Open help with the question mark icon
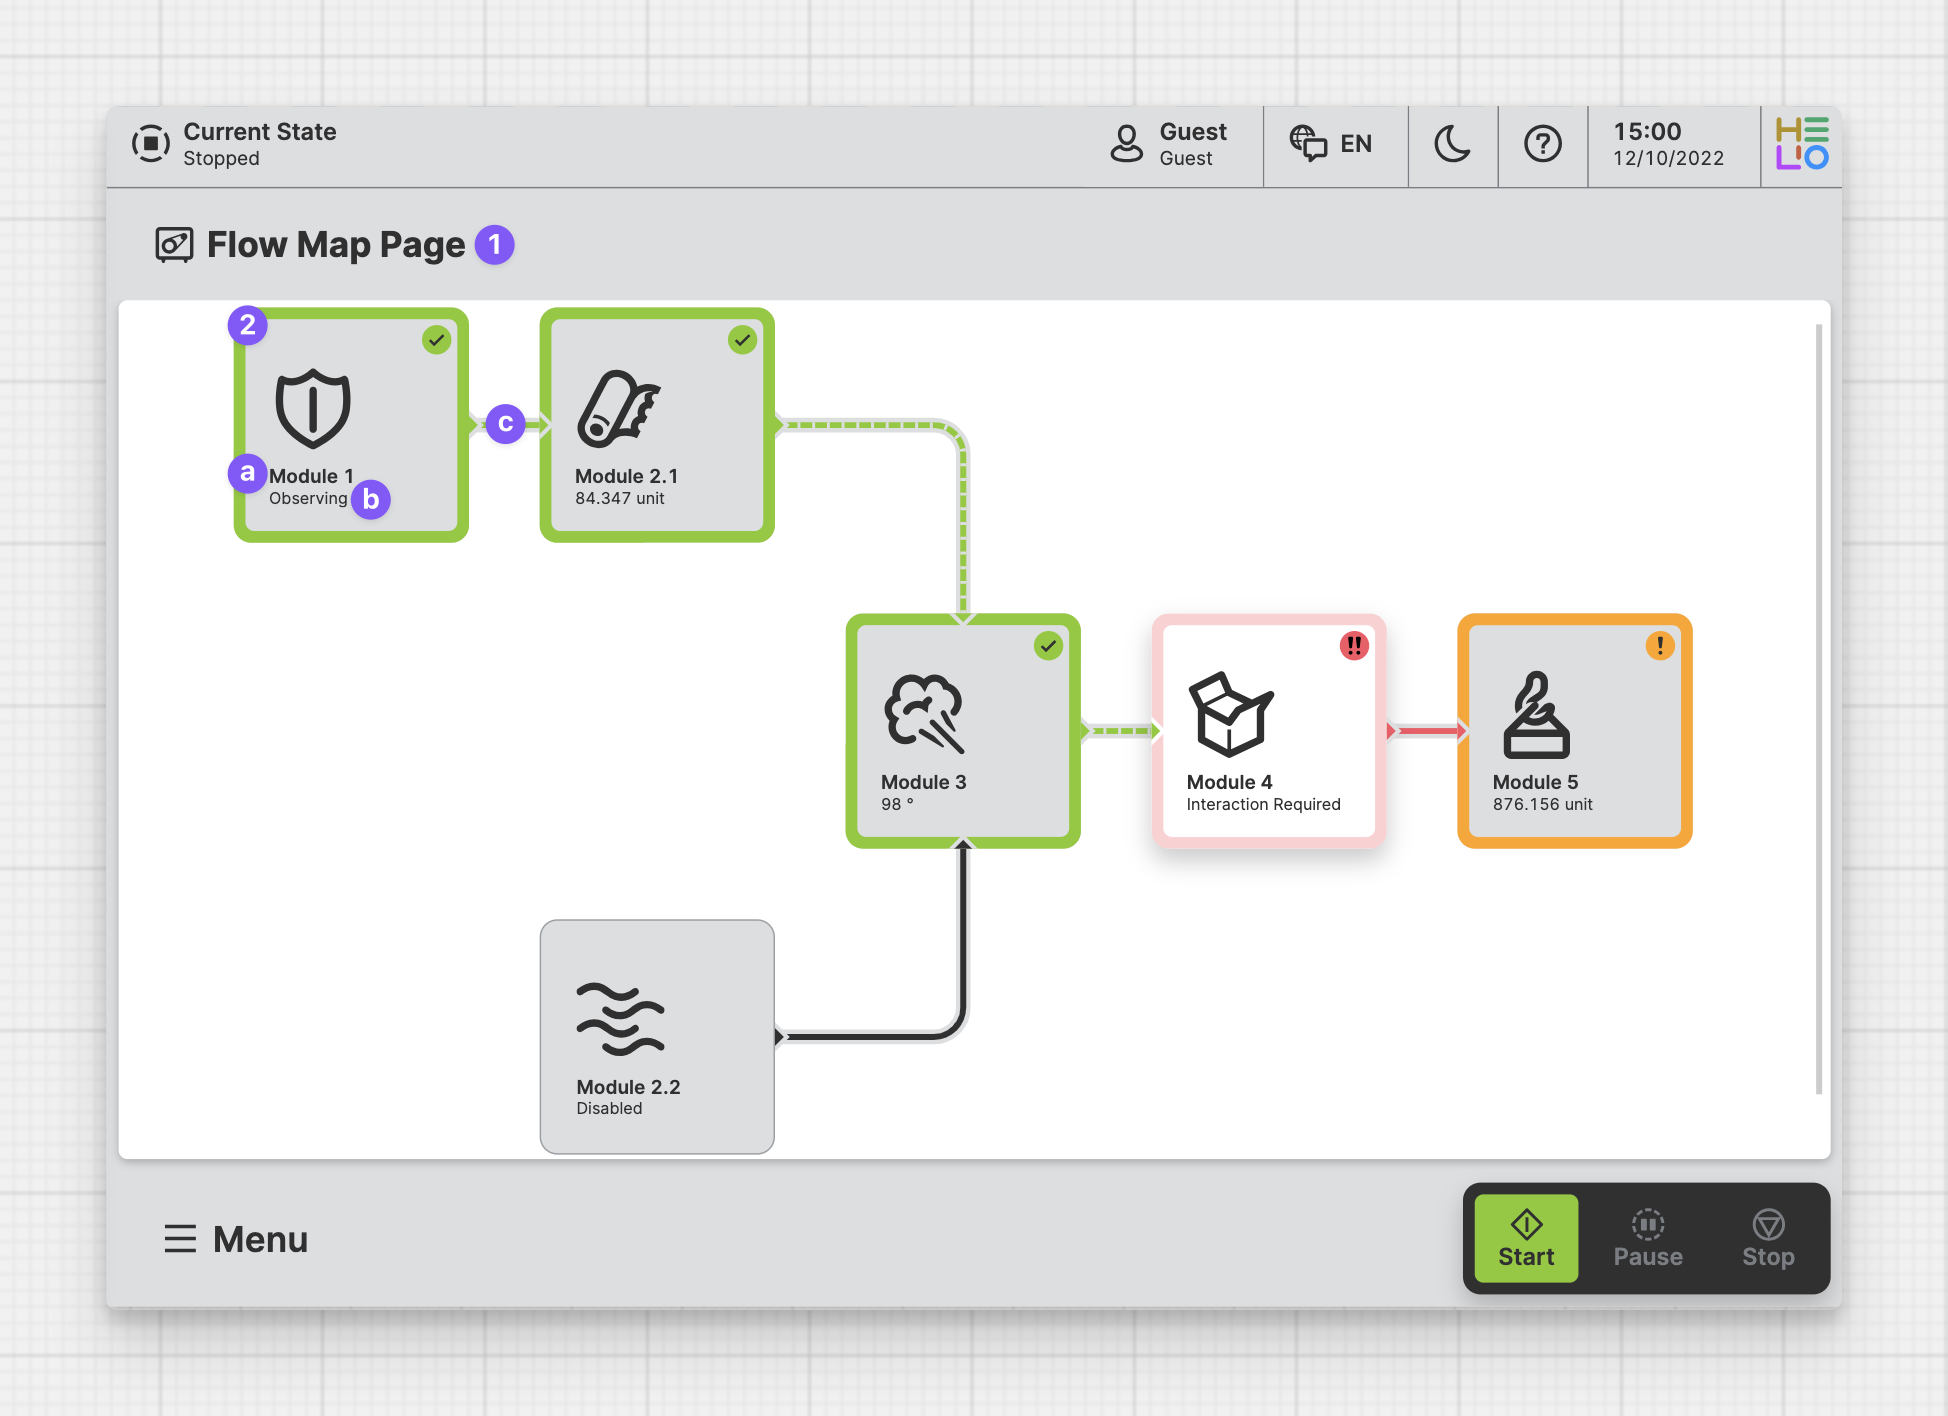The width and height of the screenshot is (1948, 1416). click(1542, 145)
